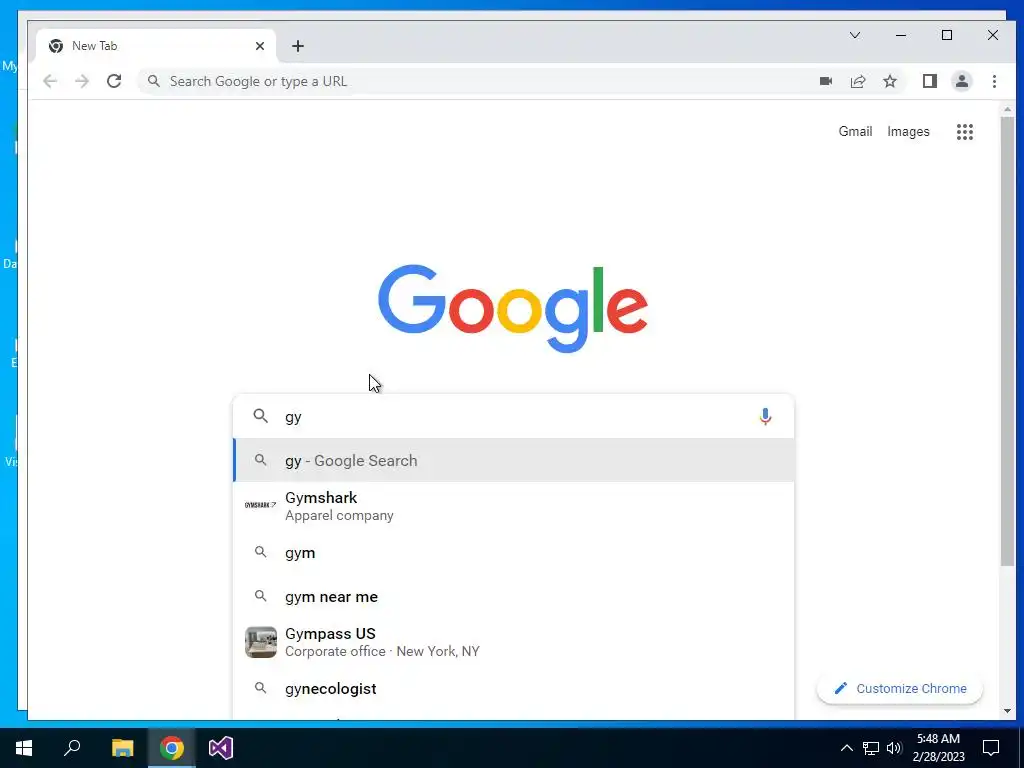Image resolution: width=1024 pixels, height=768 pixels.
Task: Reload the page with the refresh icon
Action: (x=114, y=81)
